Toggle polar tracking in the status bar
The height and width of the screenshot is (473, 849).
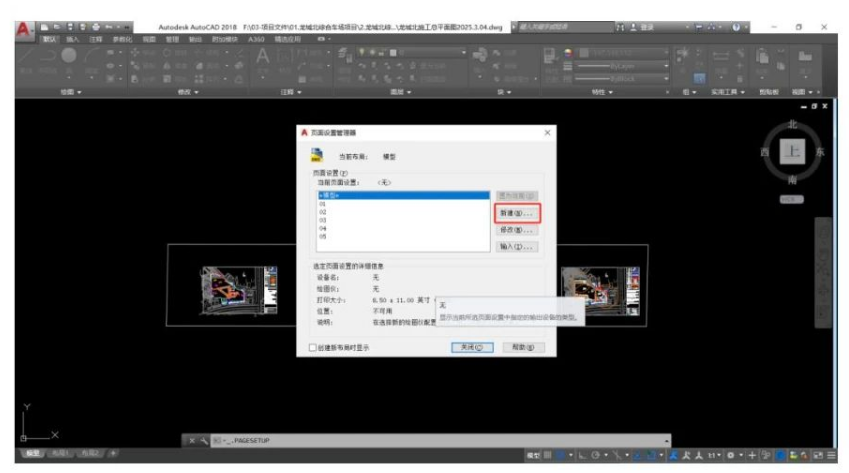tap(596, 456)
